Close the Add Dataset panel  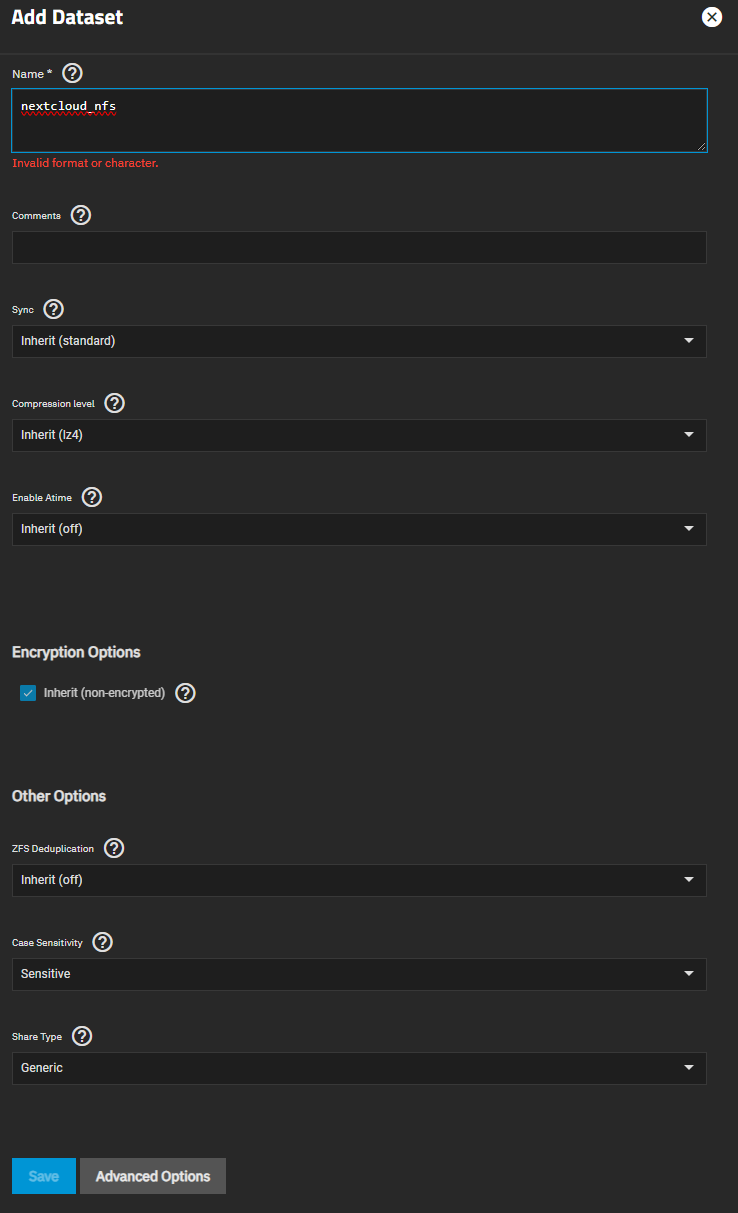(x=712, y=17)
